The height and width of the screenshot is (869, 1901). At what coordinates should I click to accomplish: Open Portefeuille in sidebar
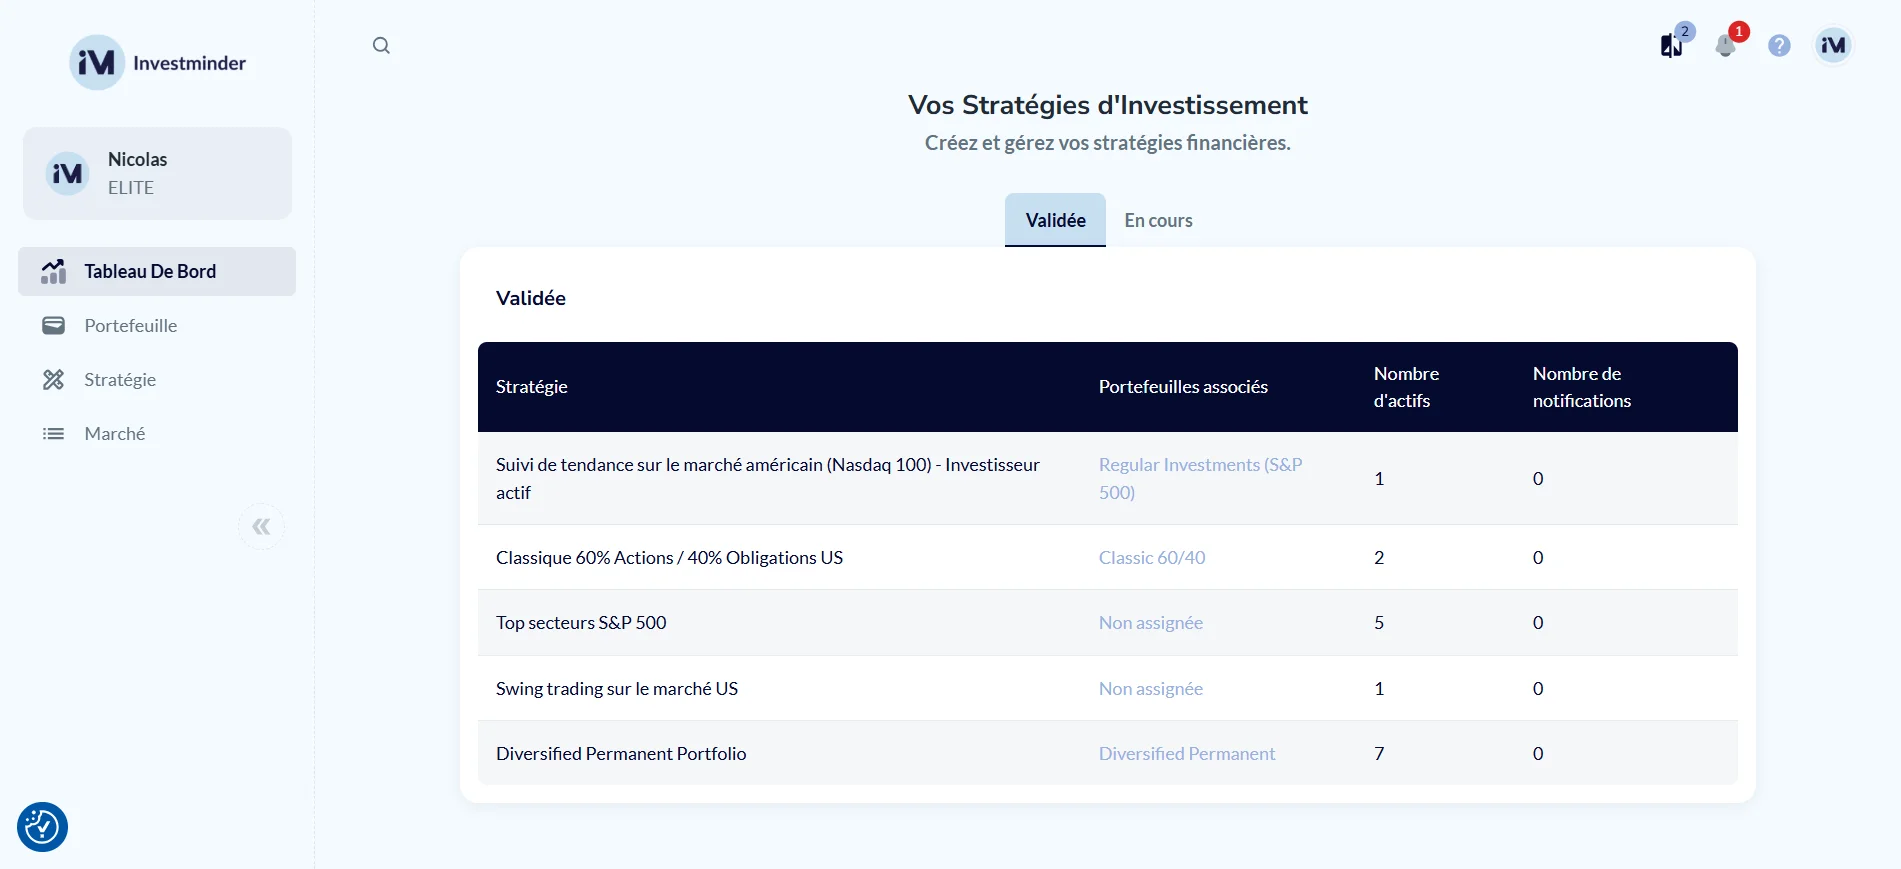point(130,326)
